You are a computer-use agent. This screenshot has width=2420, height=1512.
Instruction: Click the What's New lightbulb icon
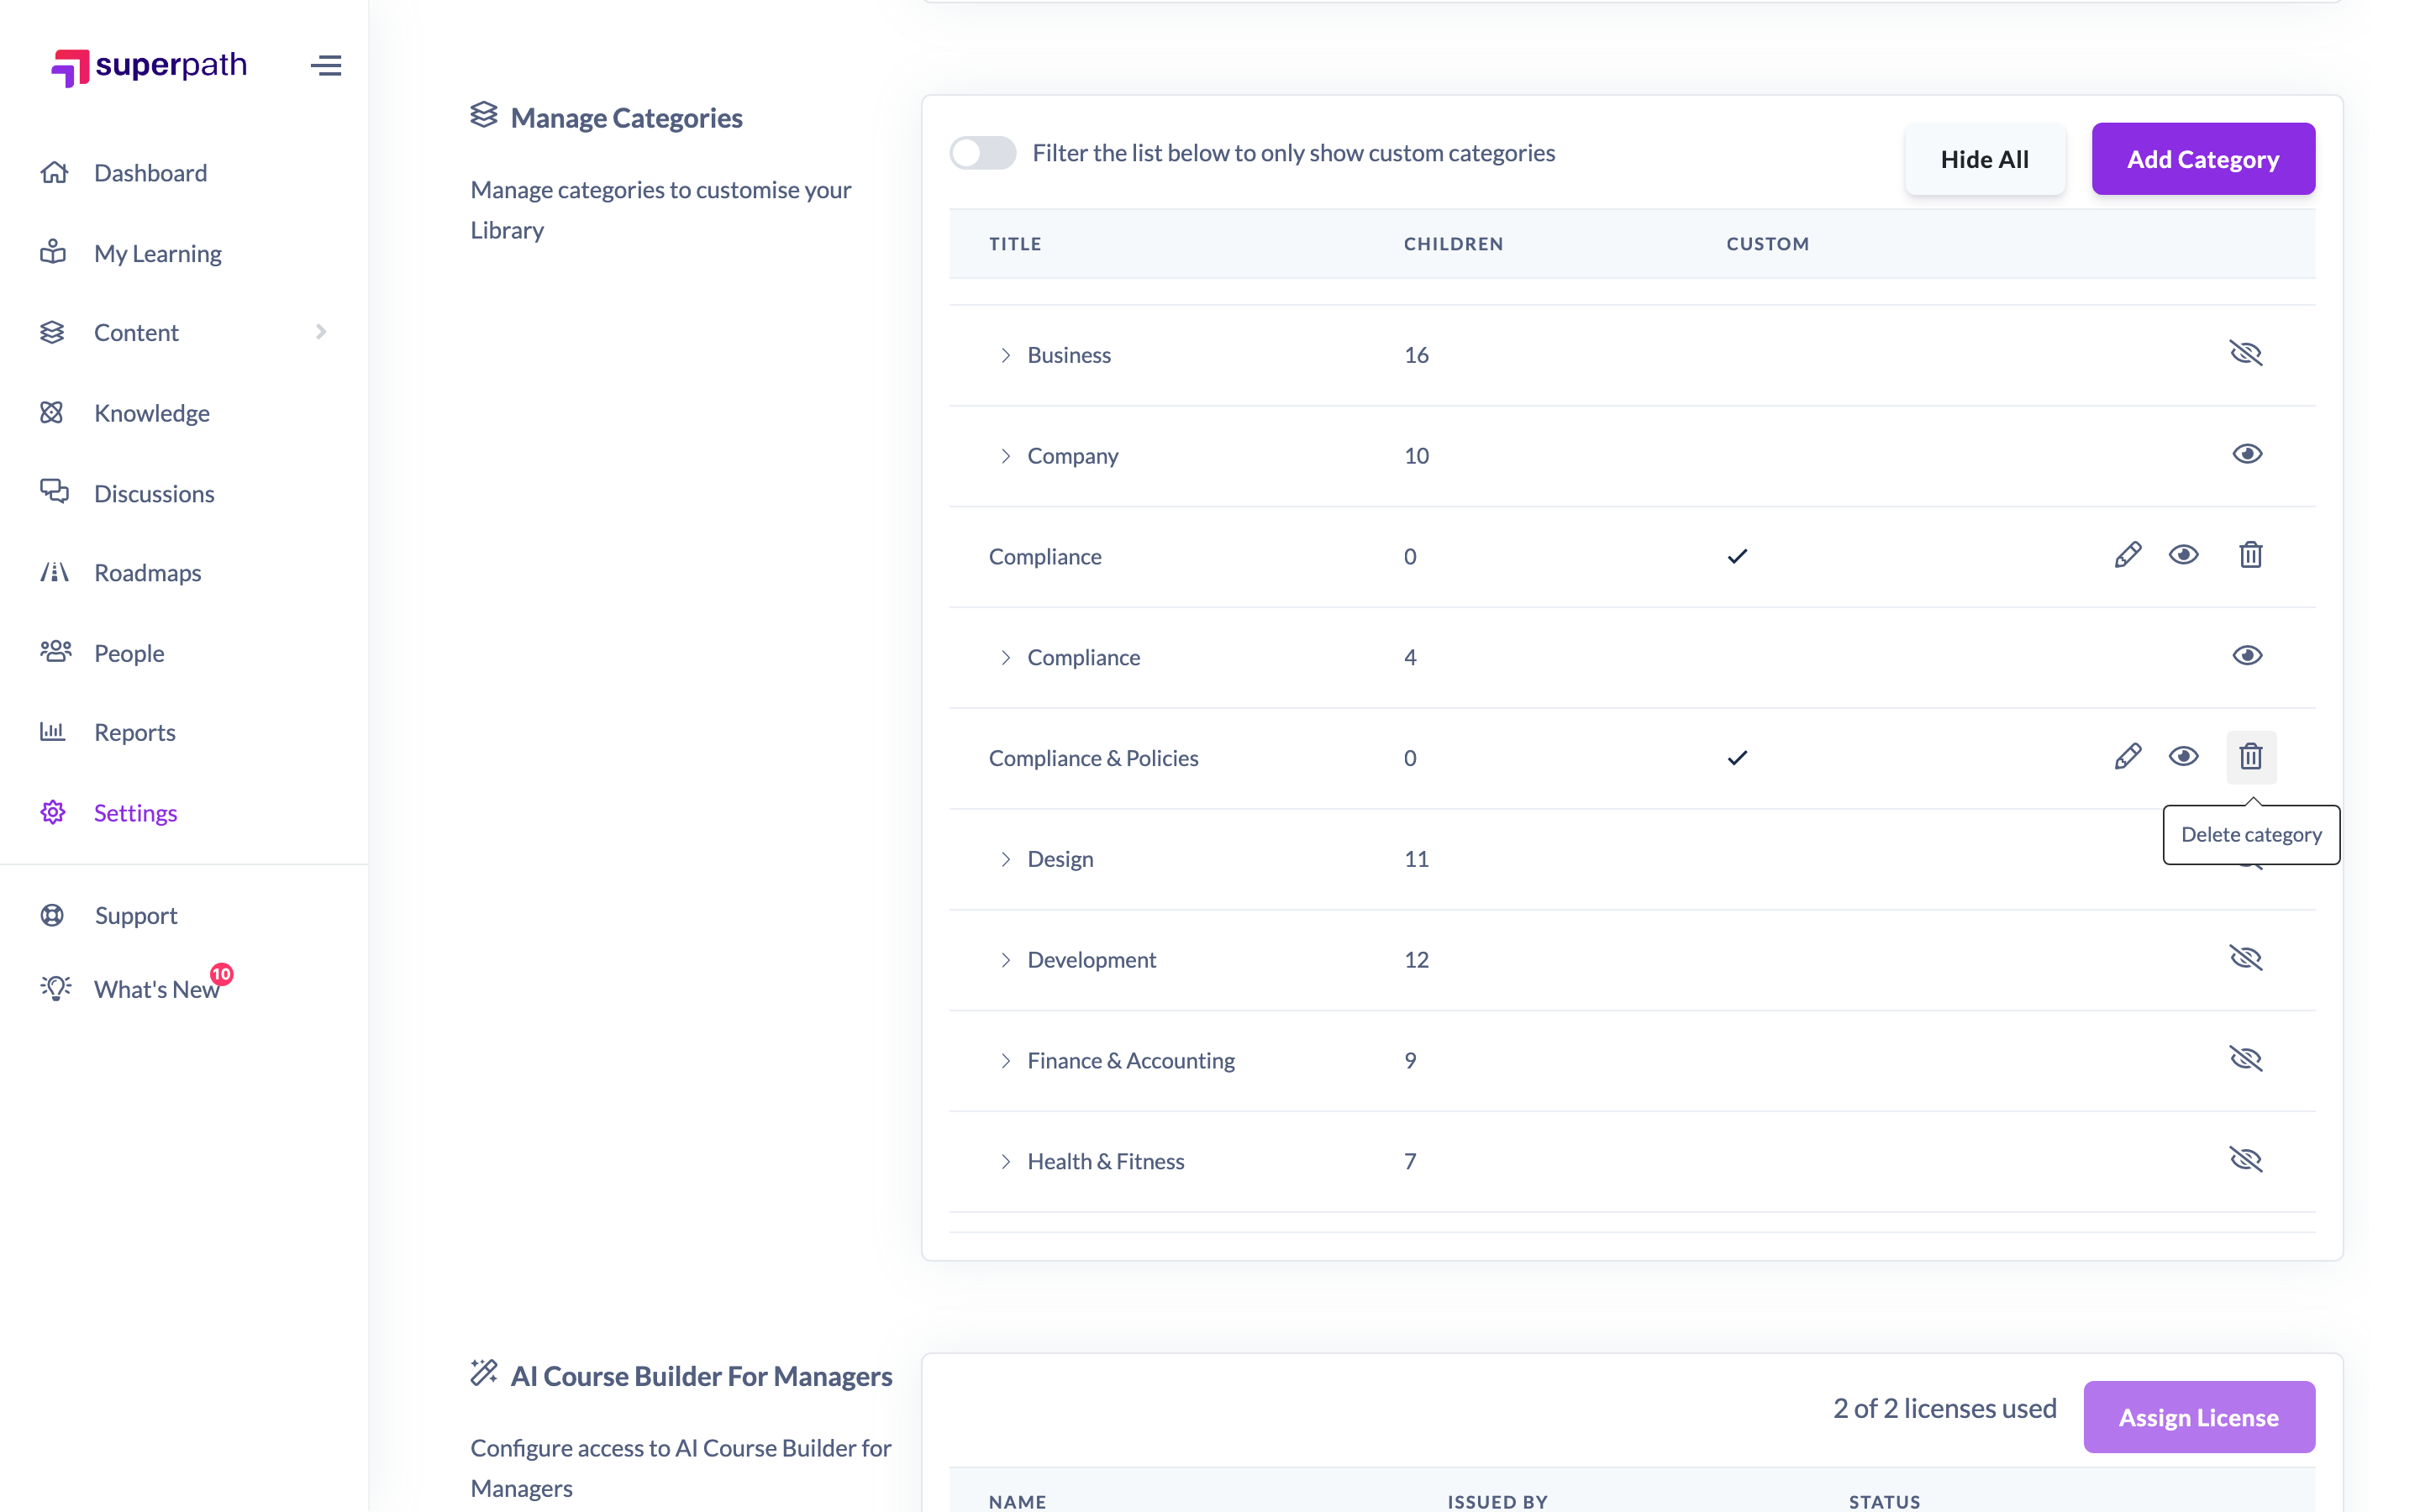point(56,988)
